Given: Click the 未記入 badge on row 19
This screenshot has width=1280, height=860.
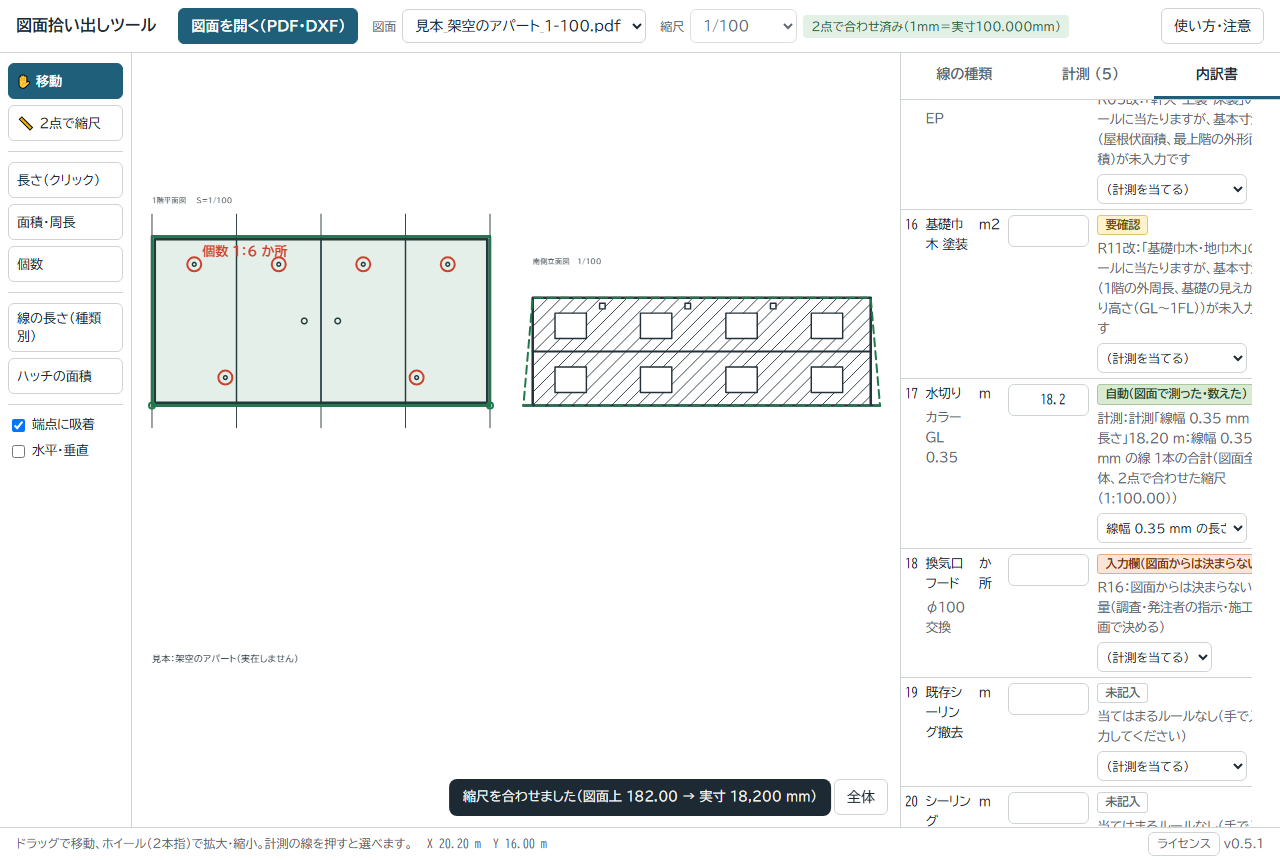Looking at the screenshot, I should [x=1122, y=692].
